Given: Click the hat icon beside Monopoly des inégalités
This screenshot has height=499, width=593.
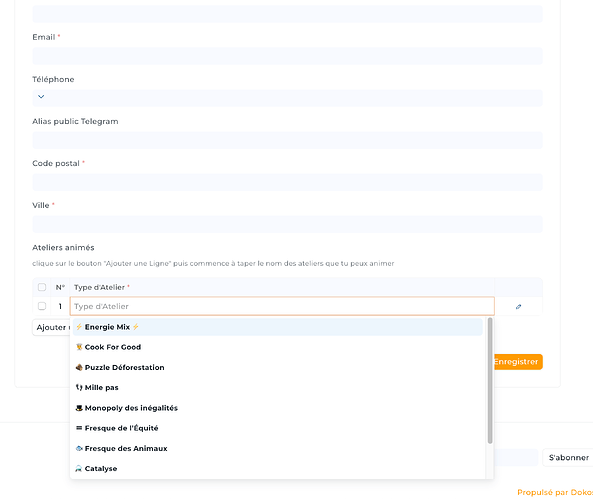Looking at the screenshot, I should [x=79, y=408].
